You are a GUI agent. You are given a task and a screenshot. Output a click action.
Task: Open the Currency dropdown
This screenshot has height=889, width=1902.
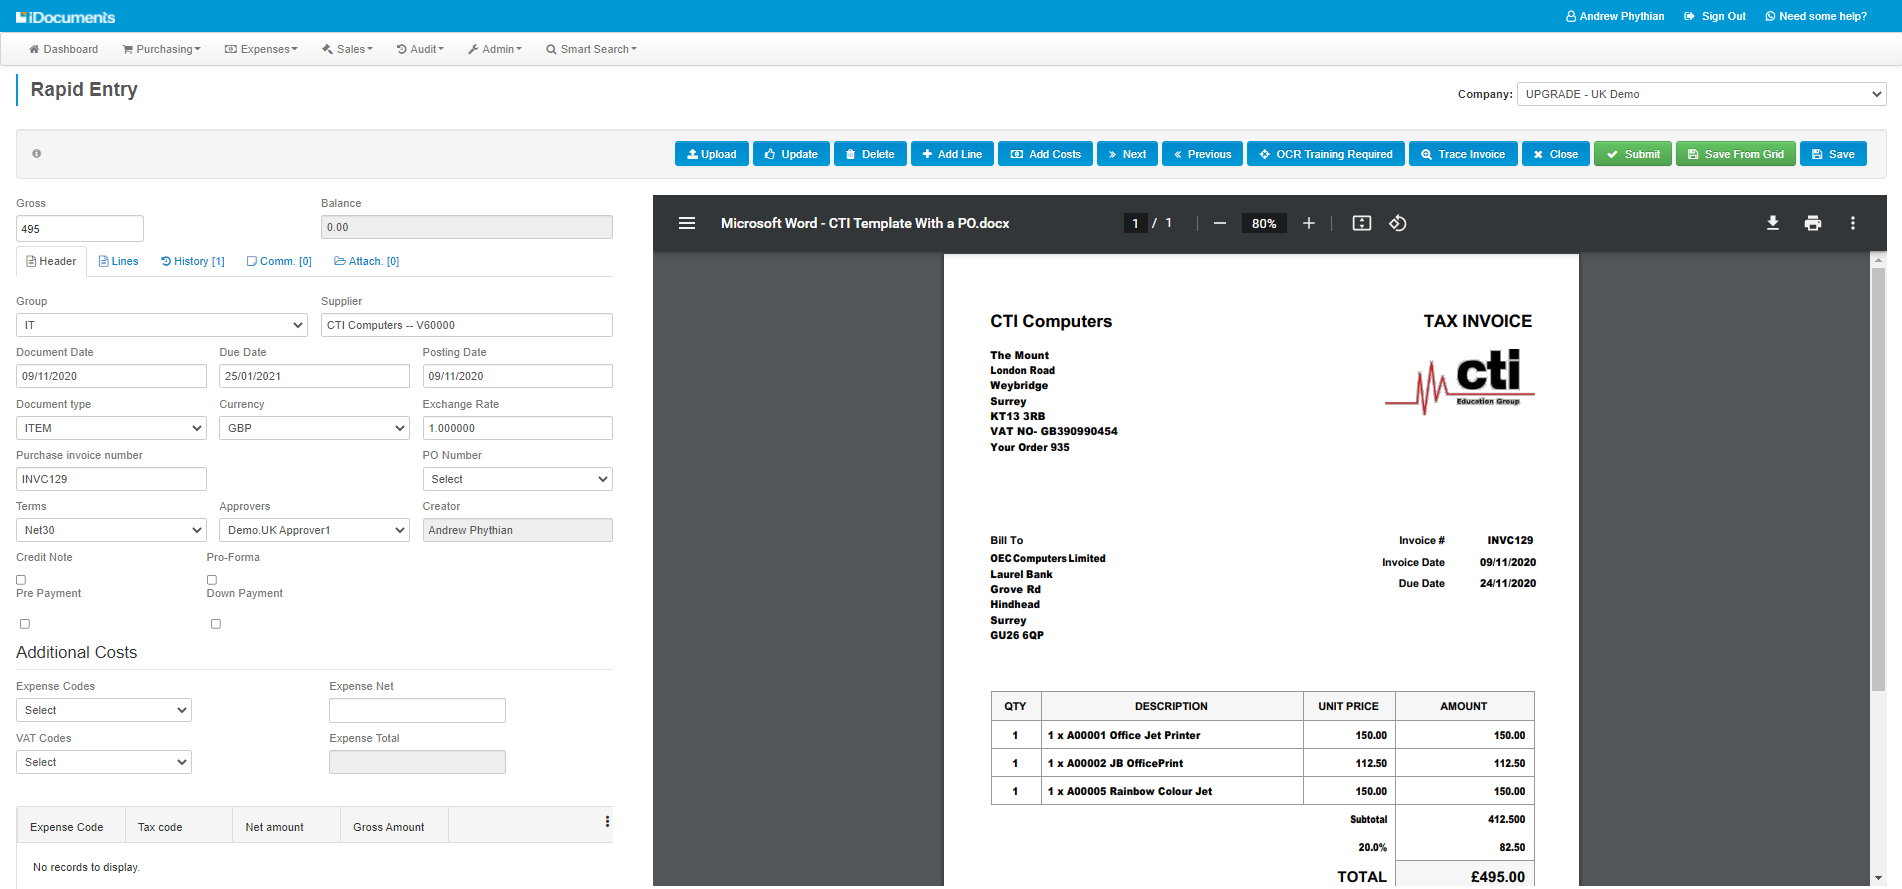coord(314,428)
